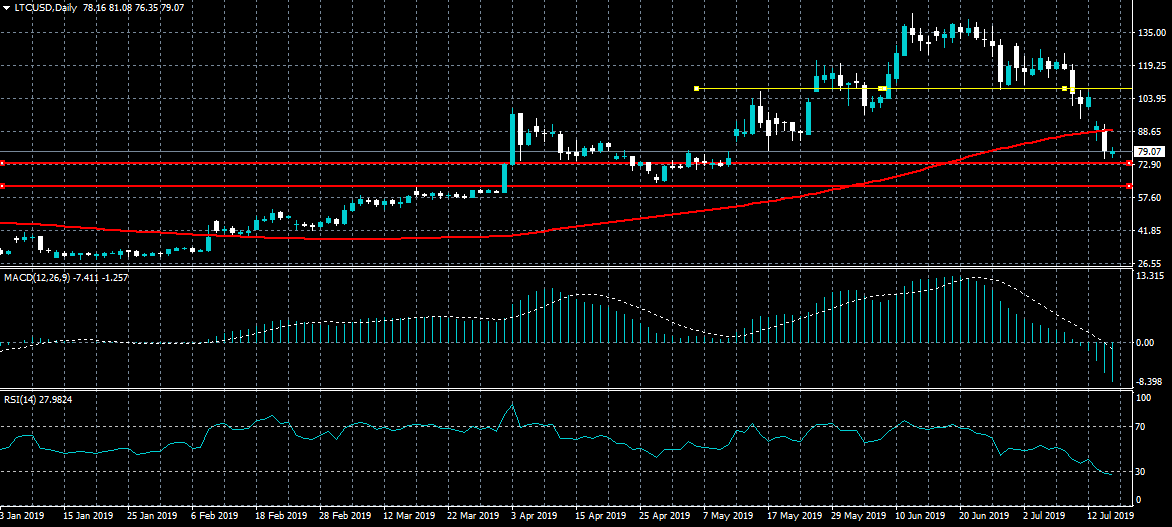The height and width of the screenshot is (527, 1172).
Task: Click the 6 Feb 2019 date label
Action: point(215,516)
